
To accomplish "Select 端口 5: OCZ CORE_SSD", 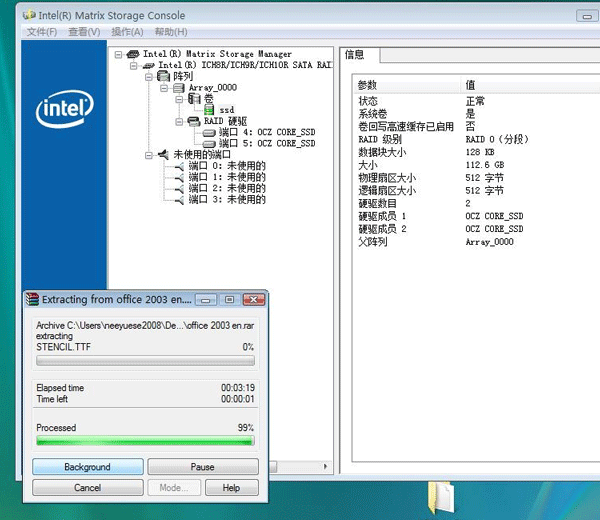I will point(267,143).
